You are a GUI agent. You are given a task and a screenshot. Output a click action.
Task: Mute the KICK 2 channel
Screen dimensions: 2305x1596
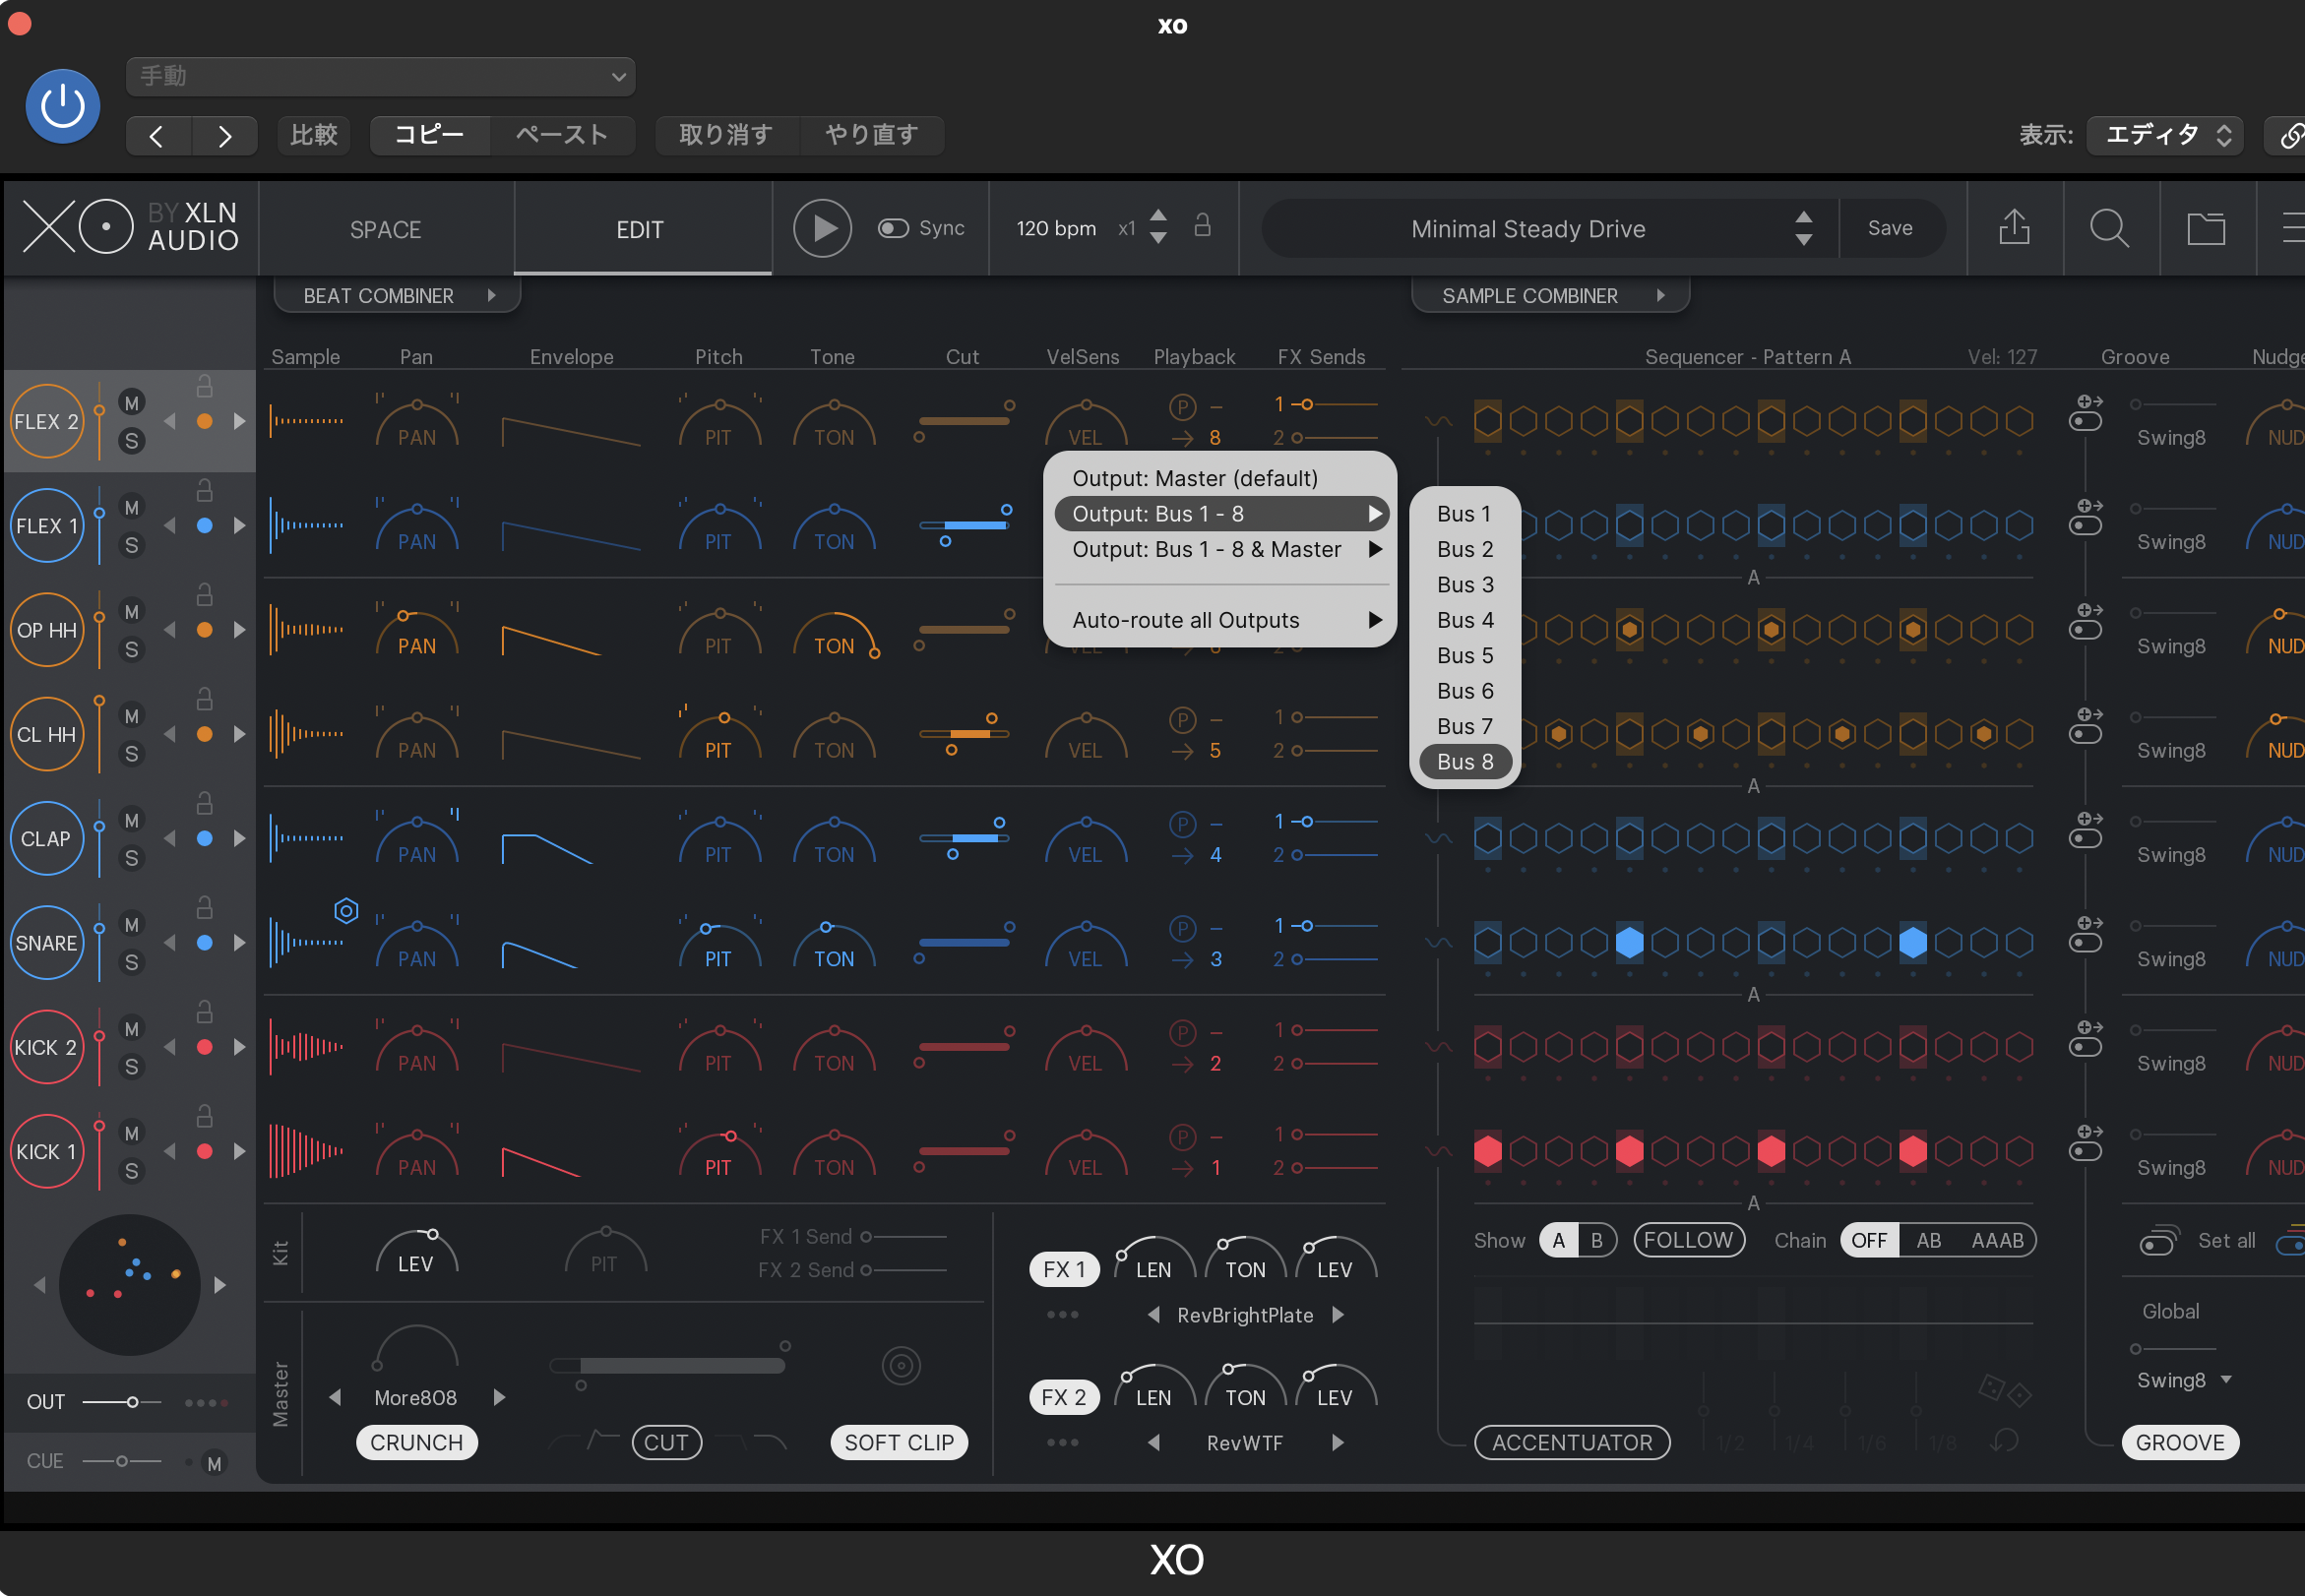131,1028
